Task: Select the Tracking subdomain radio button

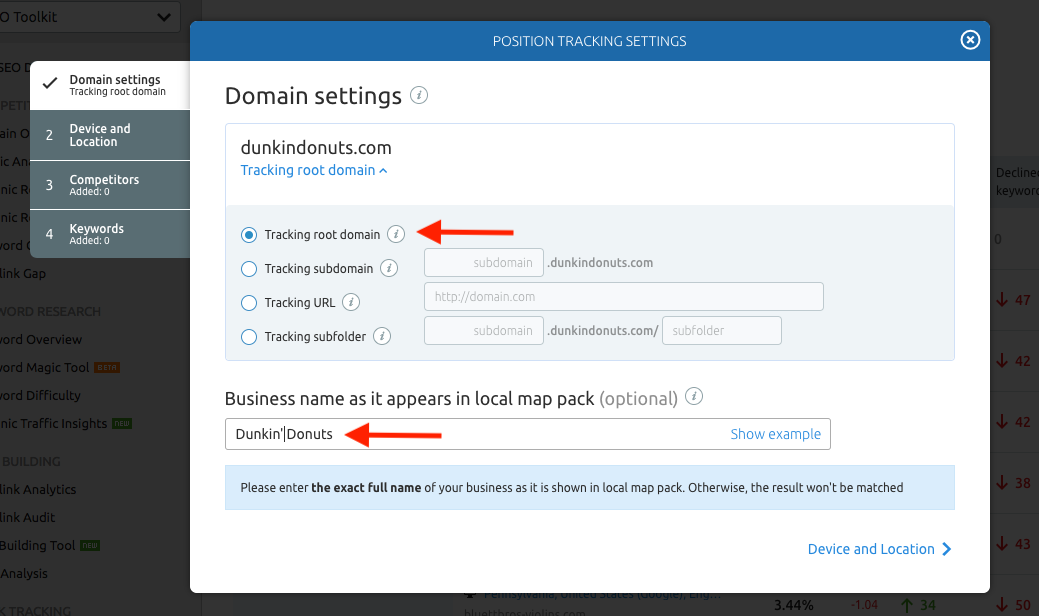Action: click(x=248, y=268)
